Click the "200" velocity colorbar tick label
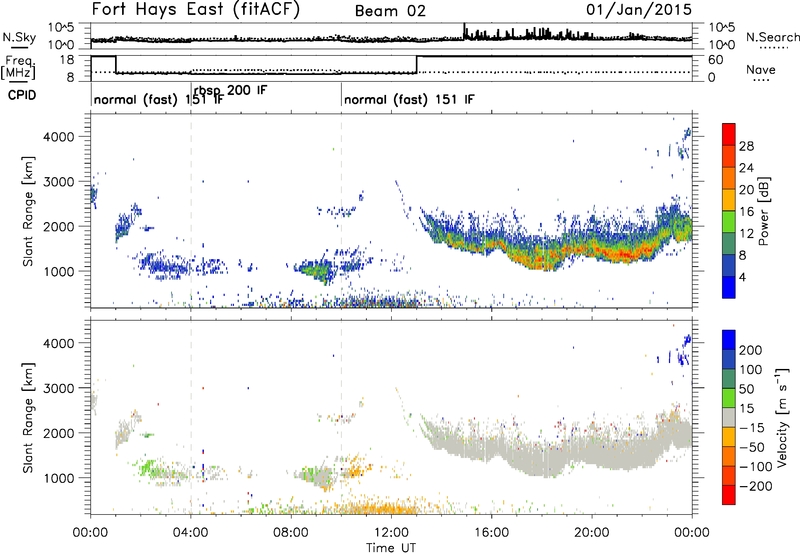The height and width of the screenshot is (554, 800). click(x=751, y=350)
